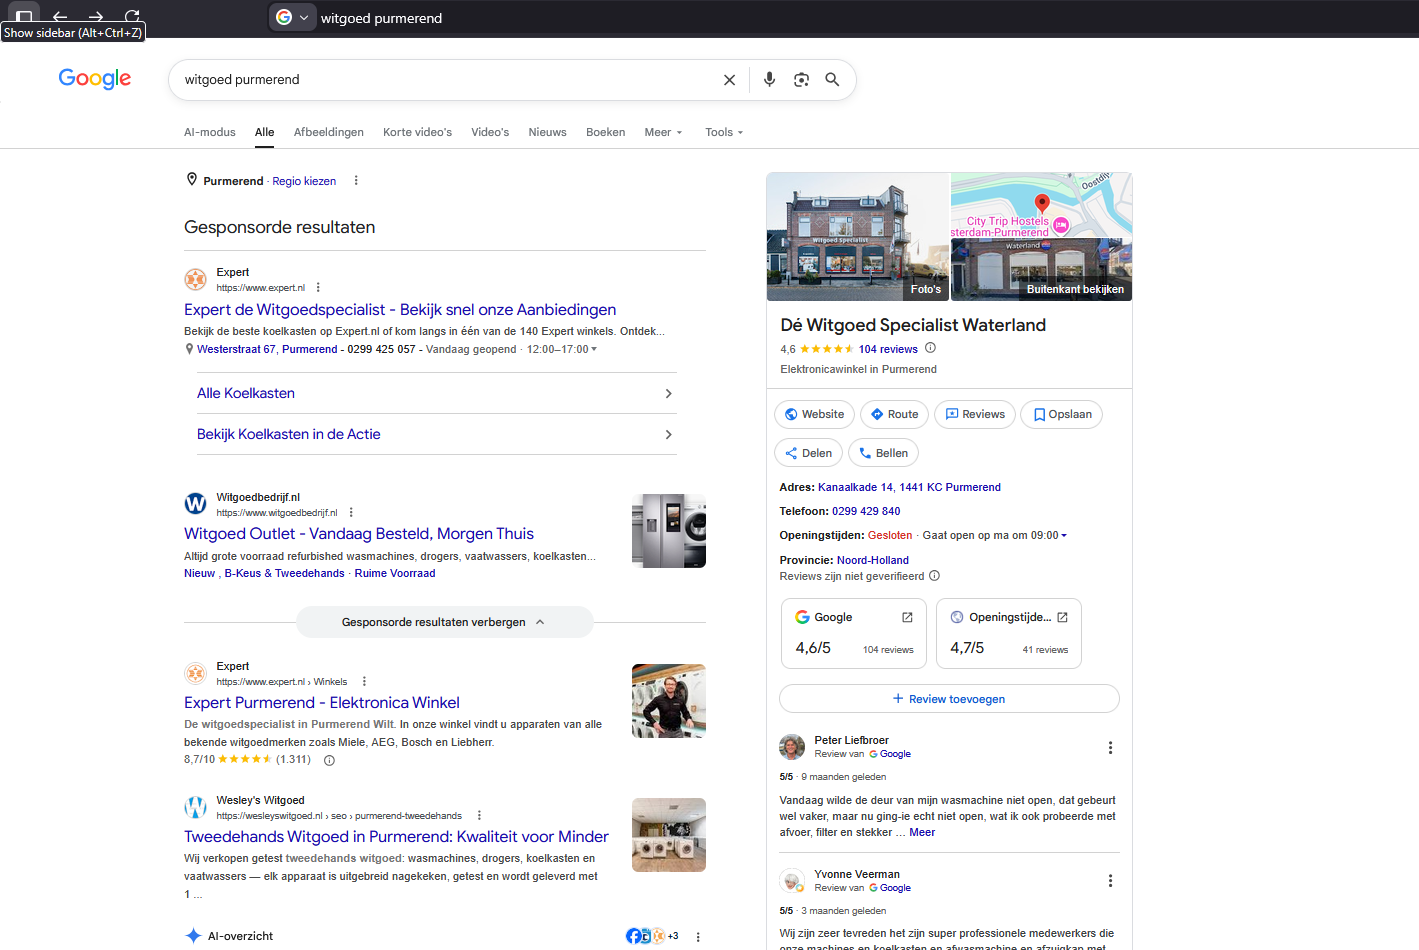Open the Buitenkant bekijken street view thumbnail
Viewport: 1419px width, 950px height.
pyautogui.click(x=1041, y=270)
